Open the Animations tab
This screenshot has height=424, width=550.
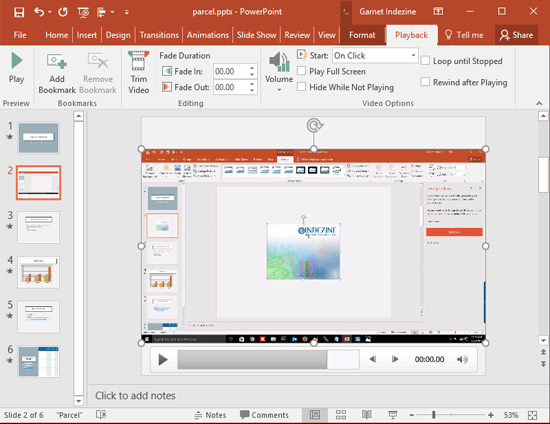208,35
